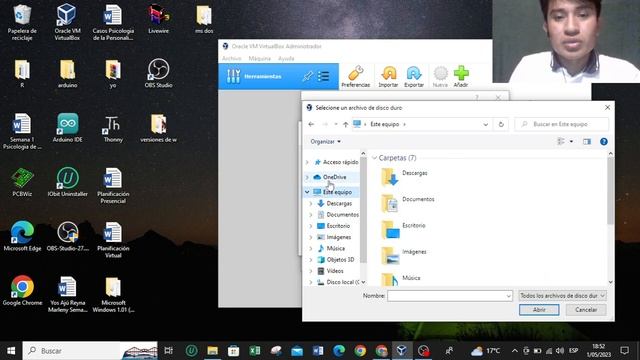This screenshot has height=360, width=640.
Task: Select Imágenes in the navigation tree
Action: 338,237
